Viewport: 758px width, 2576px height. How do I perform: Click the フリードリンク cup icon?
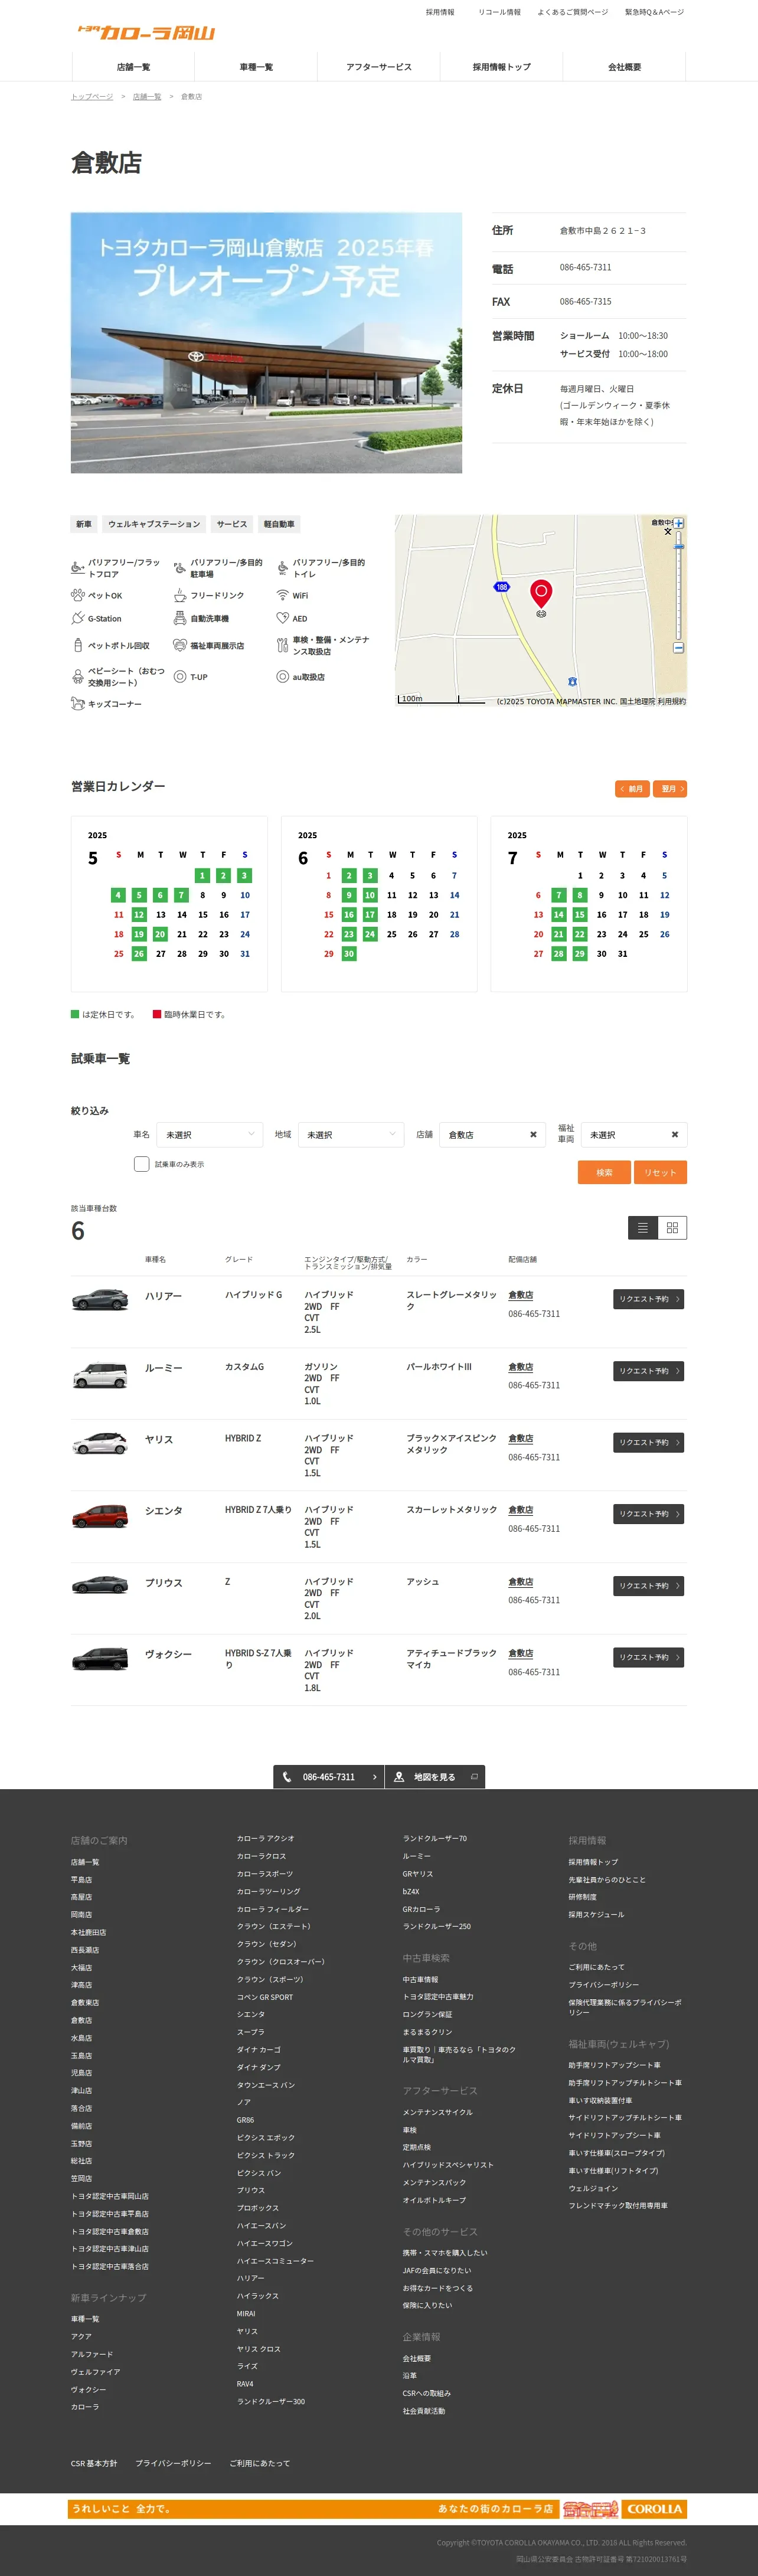[x=180, y=595]
